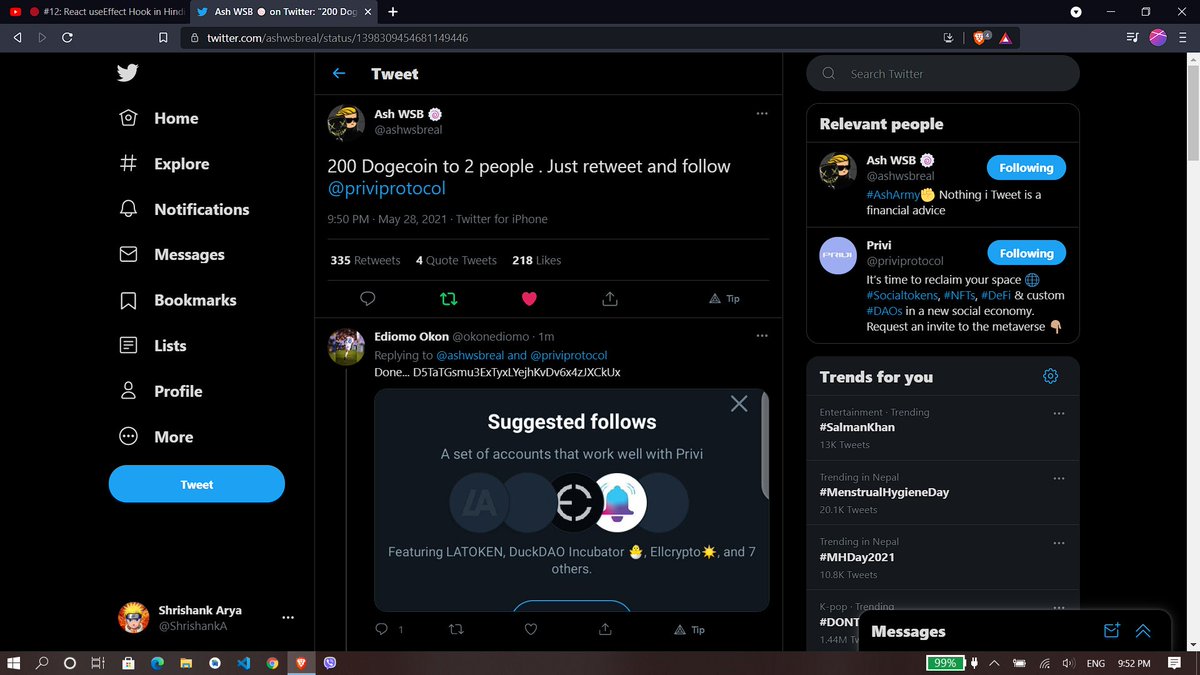Like Ediomo Okon's reply

pos(531,629)
